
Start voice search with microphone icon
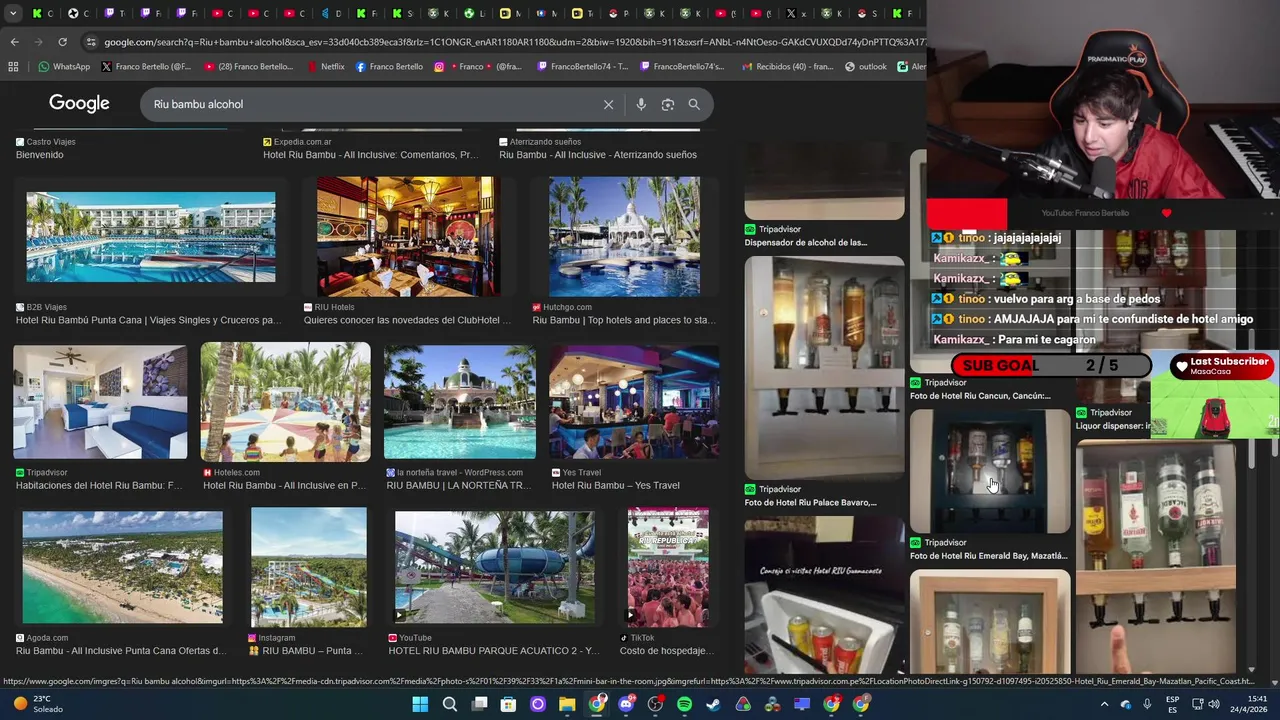point(641,104)
